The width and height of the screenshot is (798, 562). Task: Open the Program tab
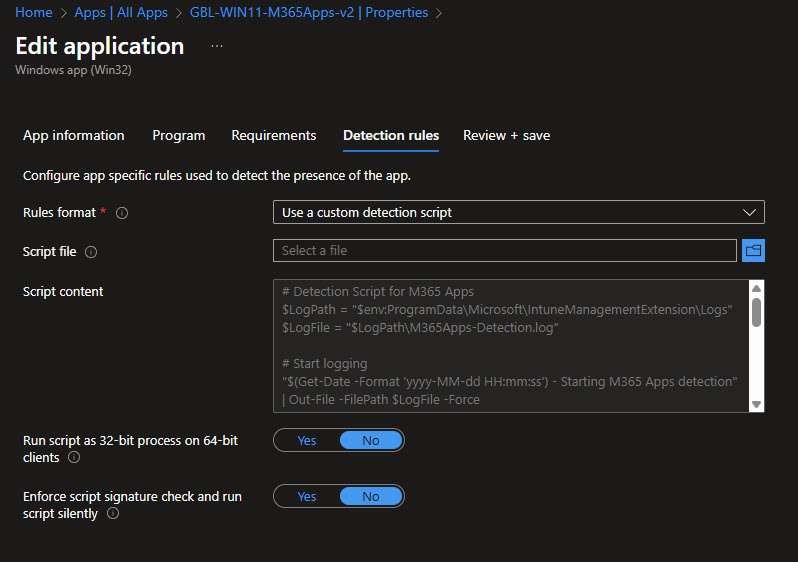tap(179, 136)
